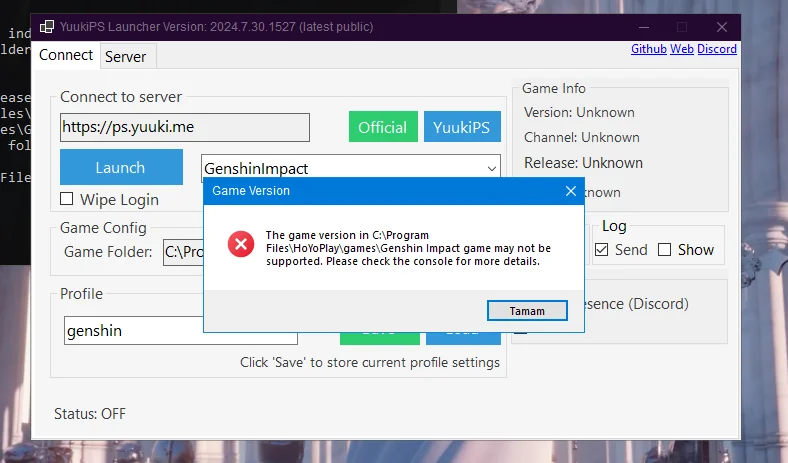Image resolution: width=788 pixels, height=463 pixels.
Task: Click the blue YuukiPS server button
Action: pos(462,127)
